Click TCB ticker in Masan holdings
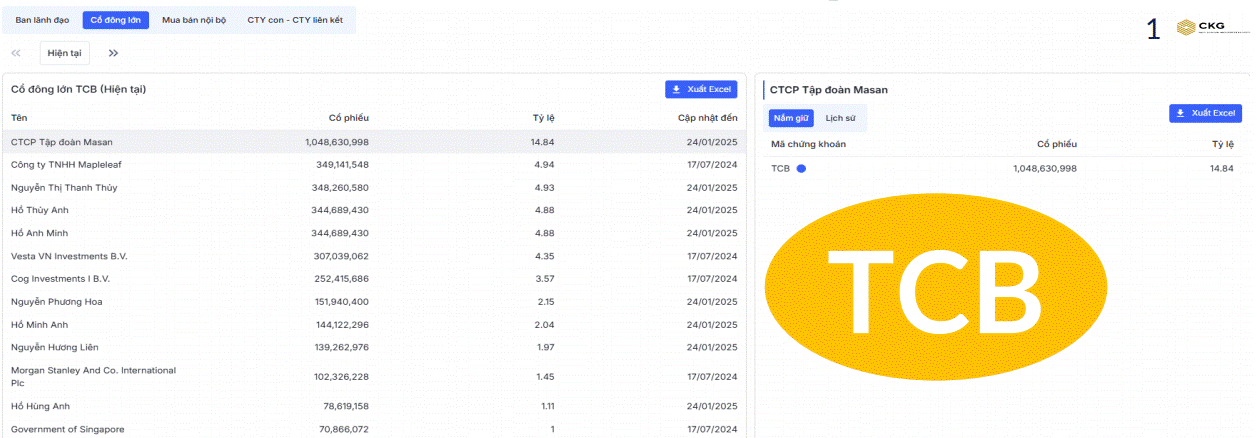The image size is (1257, 438). pos(780,168)
